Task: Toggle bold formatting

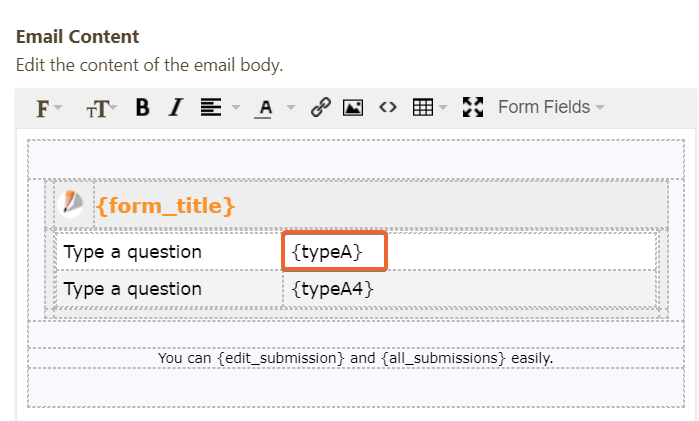Action: [142, 107]
